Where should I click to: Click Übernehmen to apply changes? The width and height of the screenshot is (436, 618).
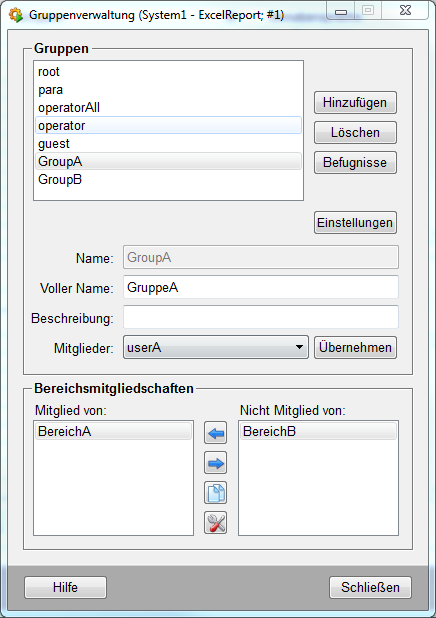355,347
